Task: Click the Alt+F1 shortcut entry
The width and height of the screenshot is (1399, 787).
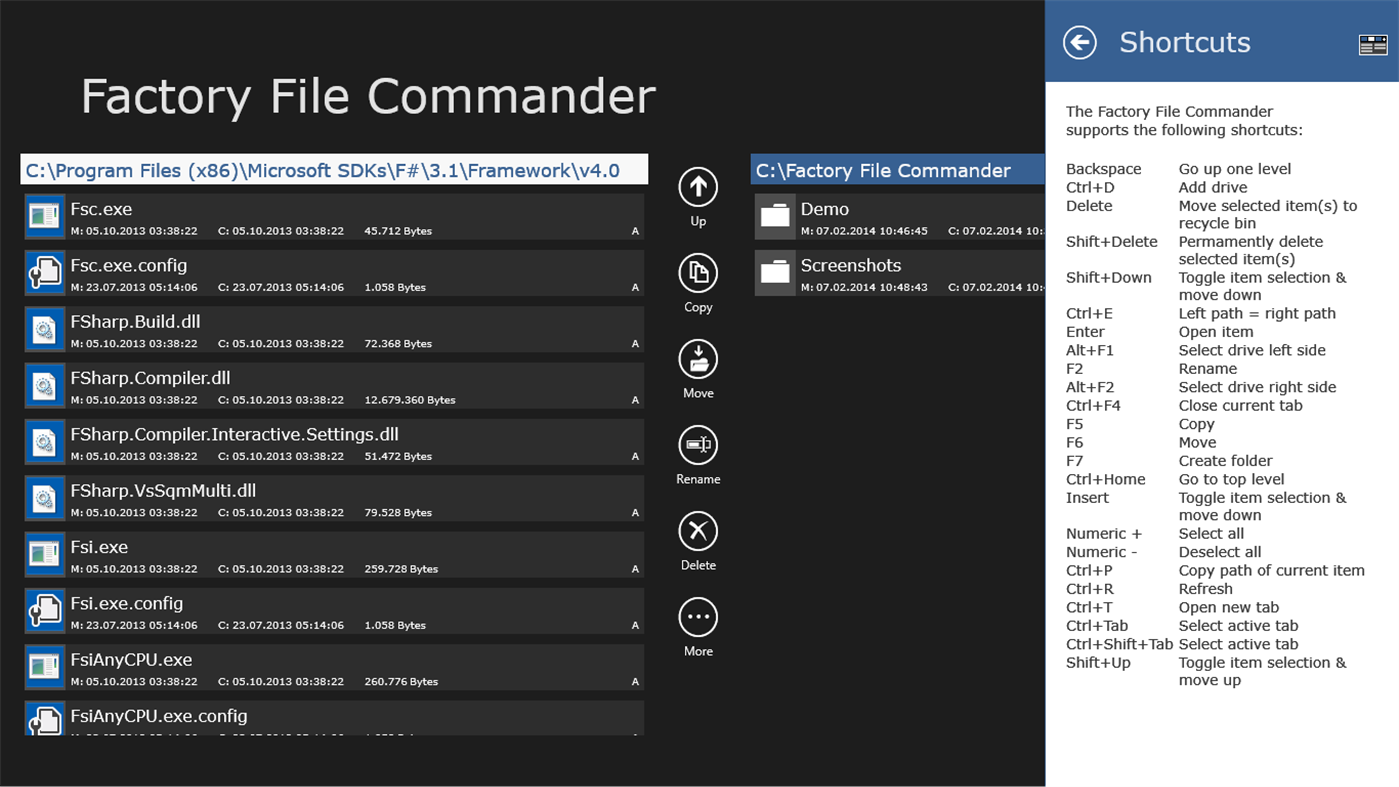Action: (x=1090, y=351)
